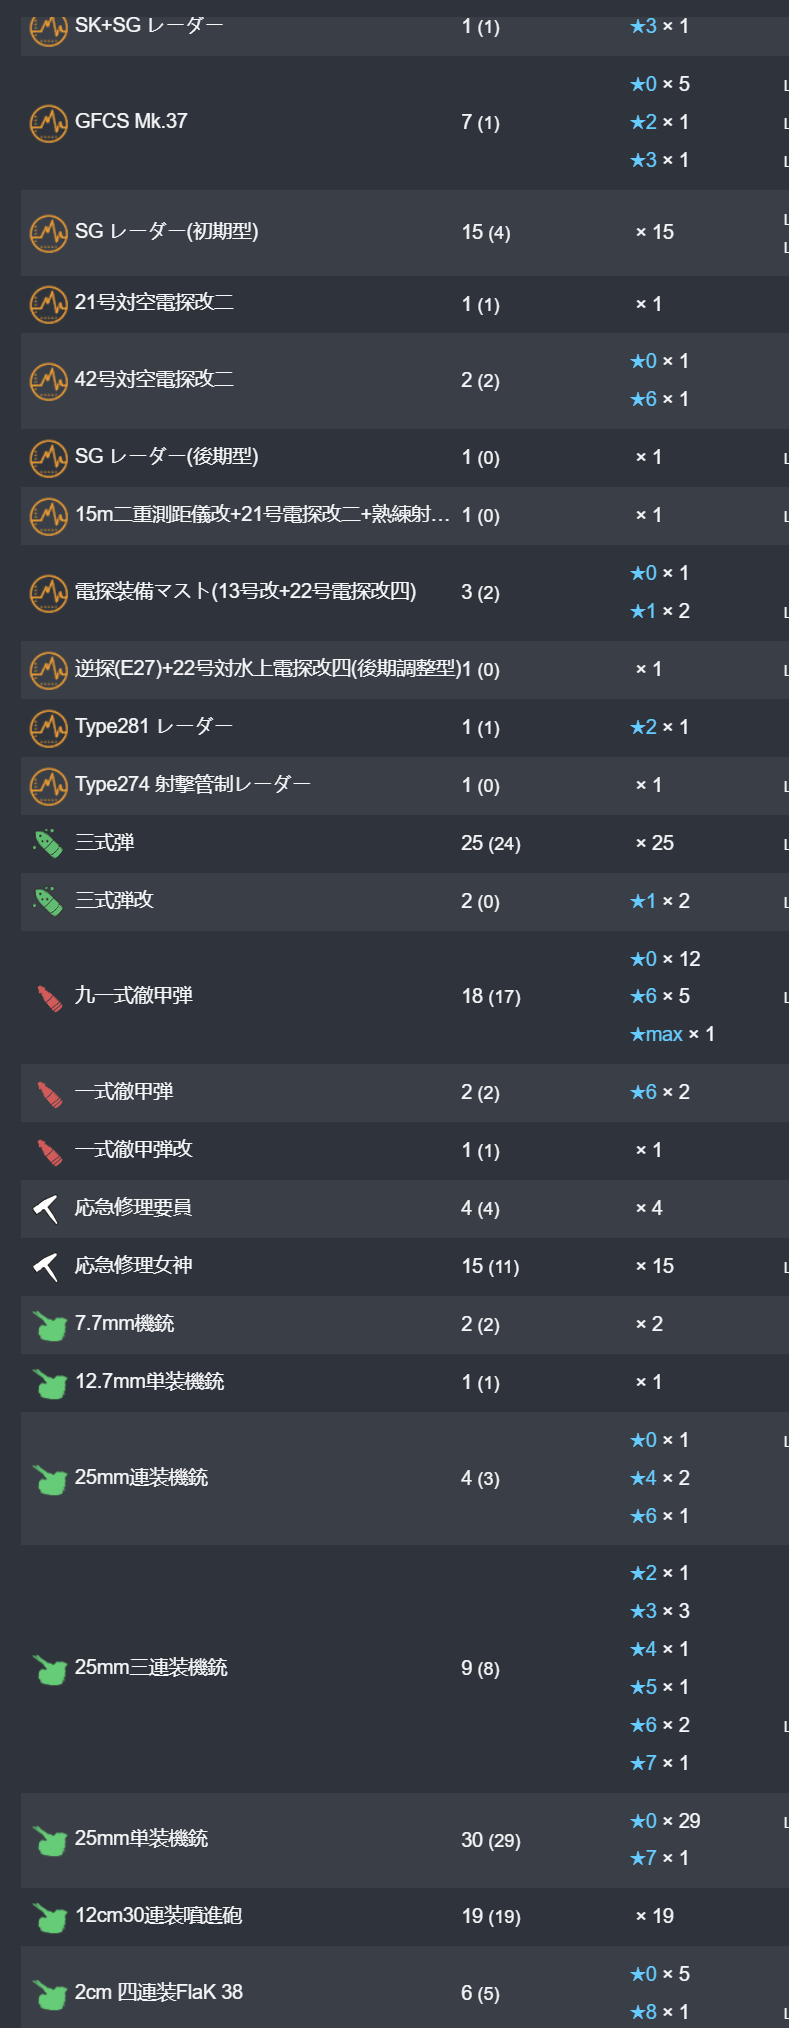
Task: Select the Type274 射撃管制レーダー equipment name
Action: (x=192, y=784)
